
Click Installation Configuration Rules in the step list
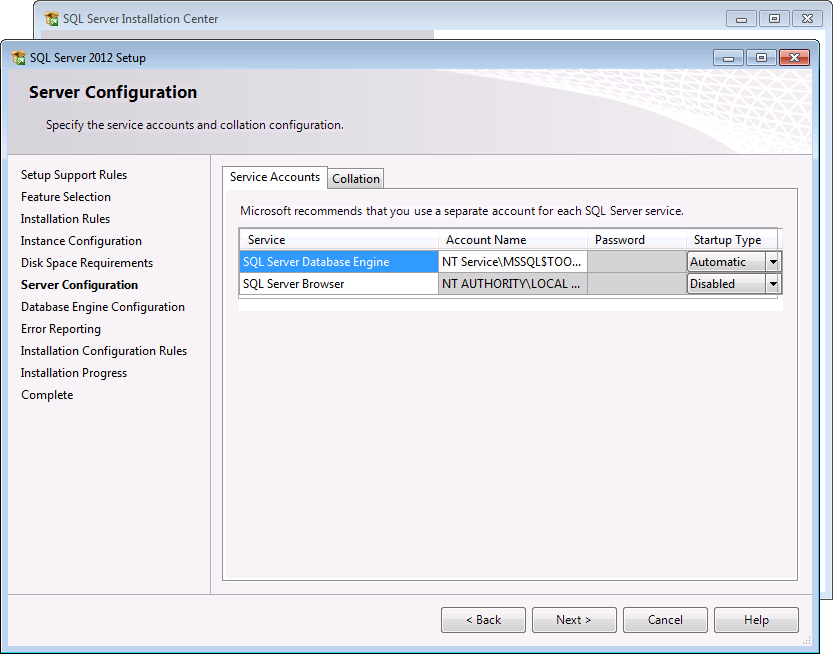click(x=104, y=351)
